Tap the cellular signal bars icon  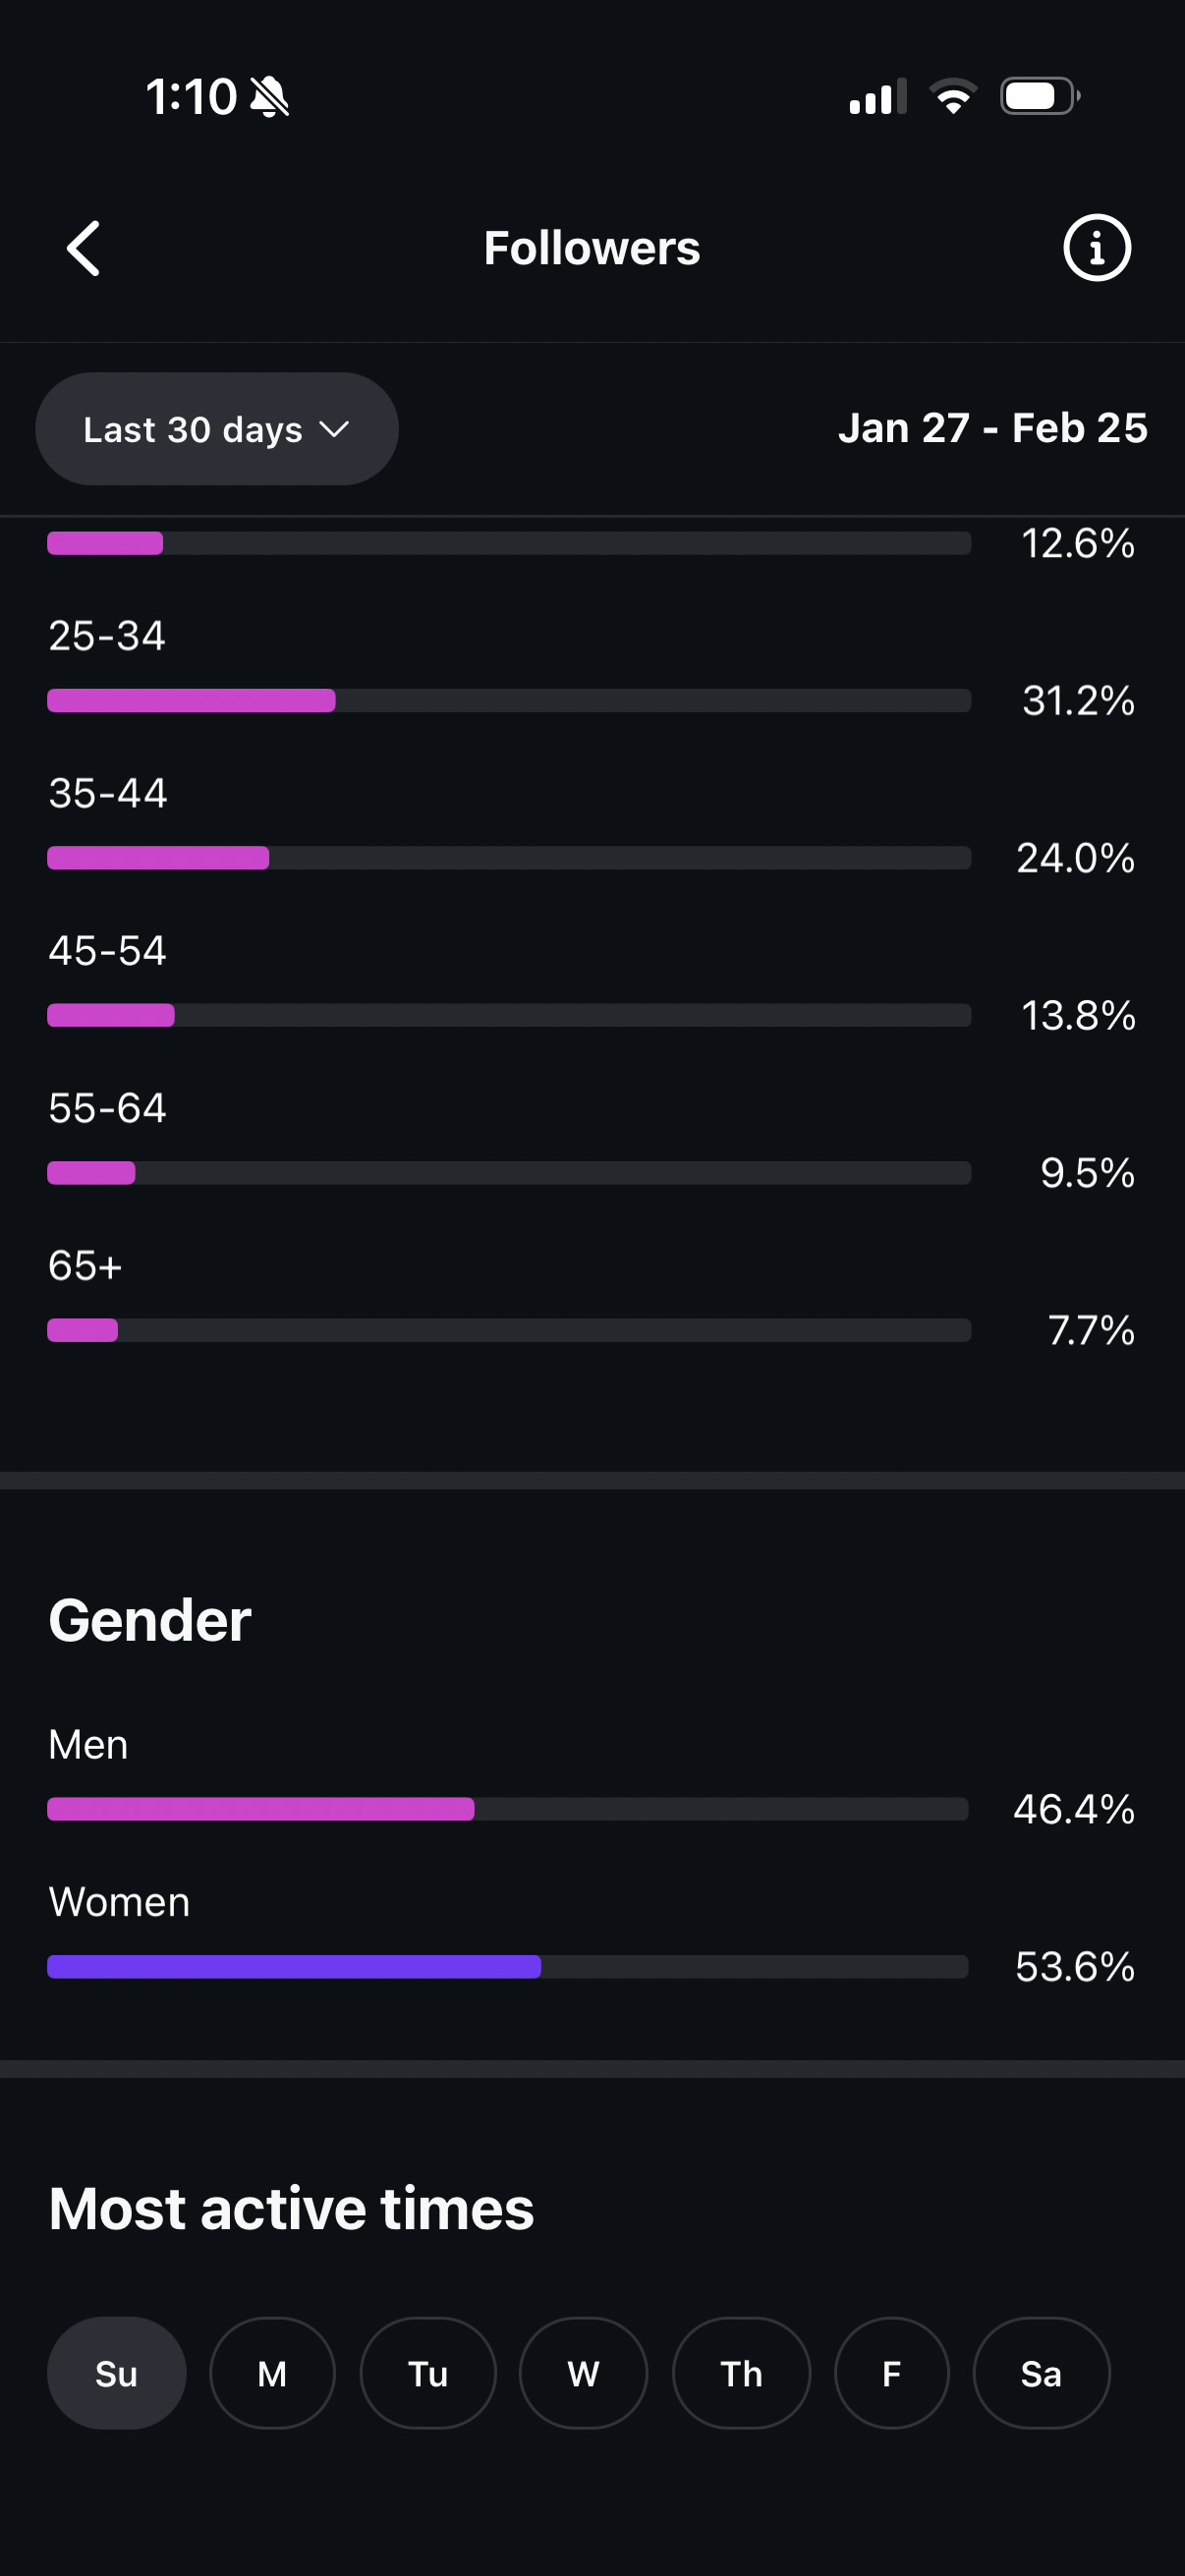tap(877, 97)
